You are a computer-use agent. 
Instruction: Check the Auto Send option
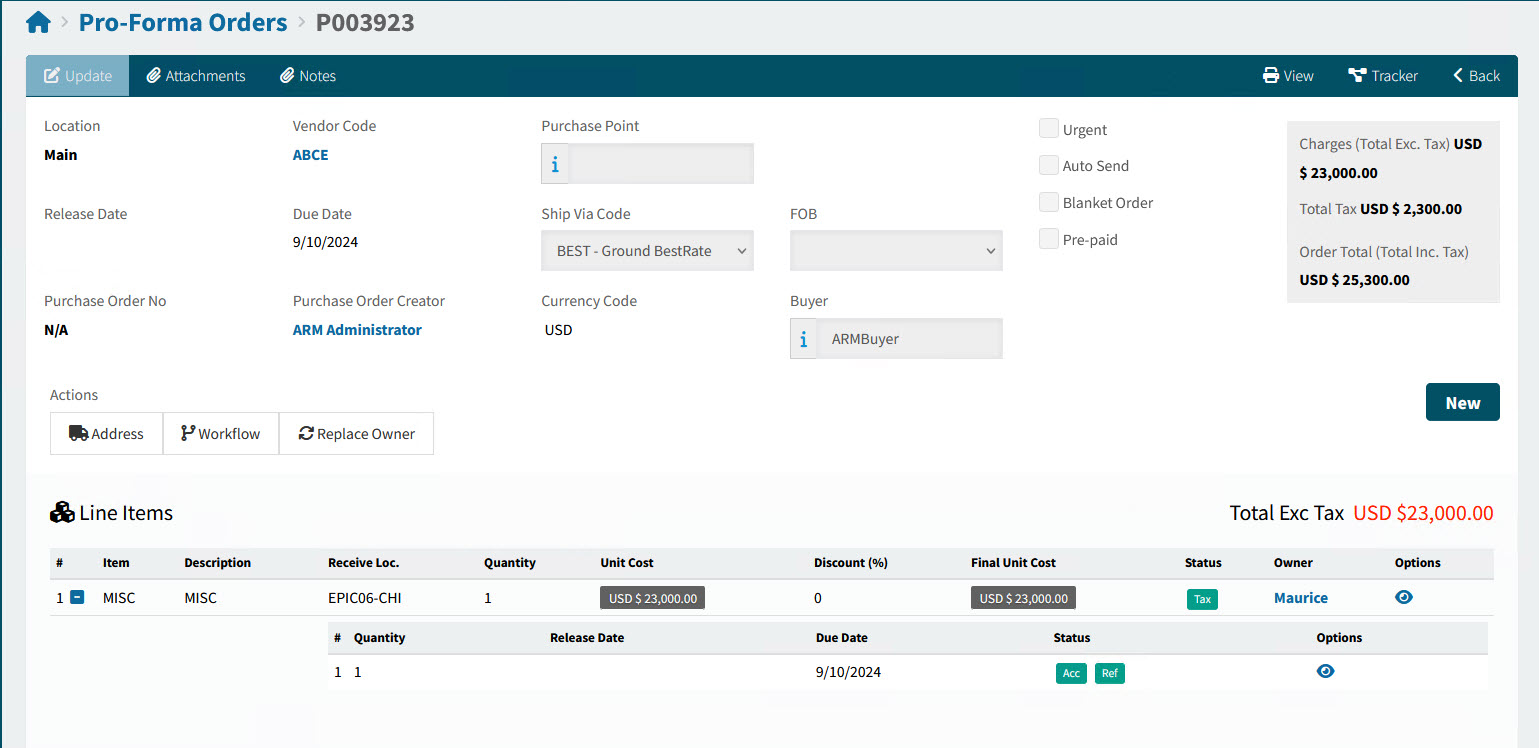coord(1048,165)
